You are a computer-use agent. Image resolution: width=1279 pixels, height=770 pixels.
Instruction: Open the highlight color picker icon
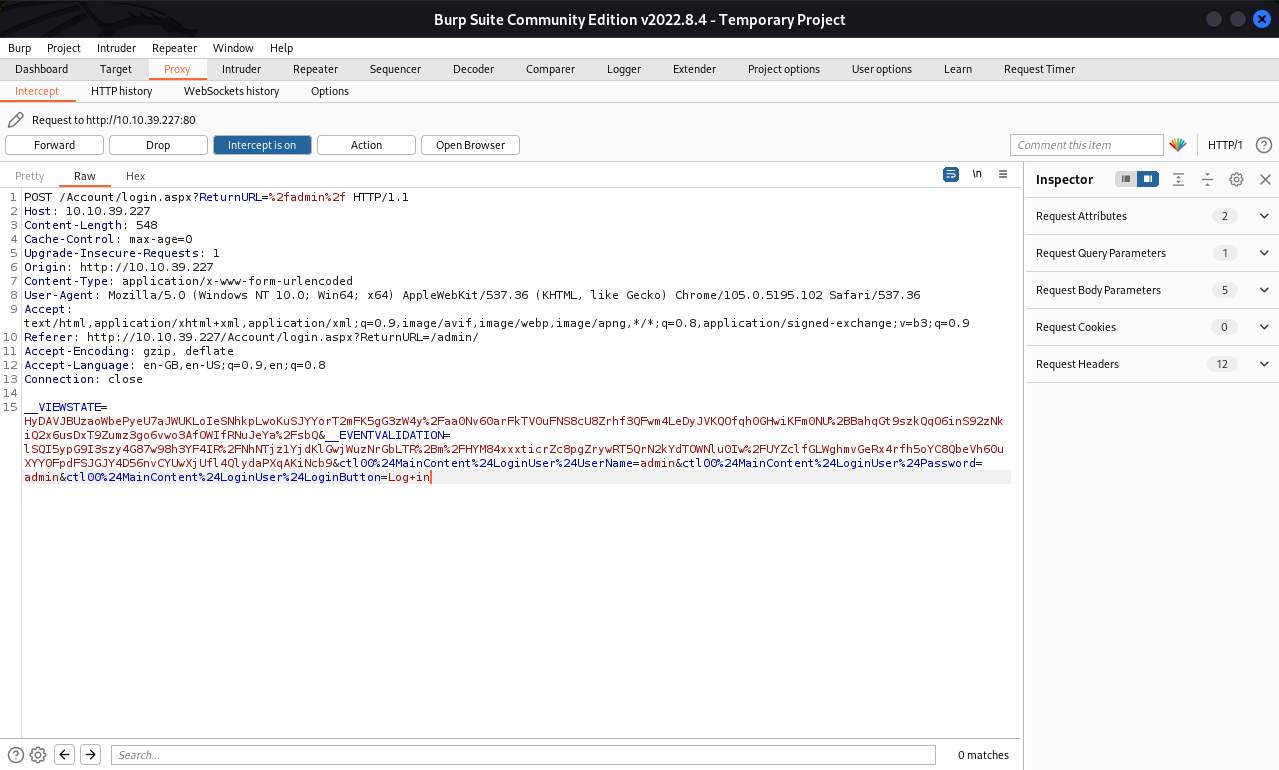pos(1178,145)
